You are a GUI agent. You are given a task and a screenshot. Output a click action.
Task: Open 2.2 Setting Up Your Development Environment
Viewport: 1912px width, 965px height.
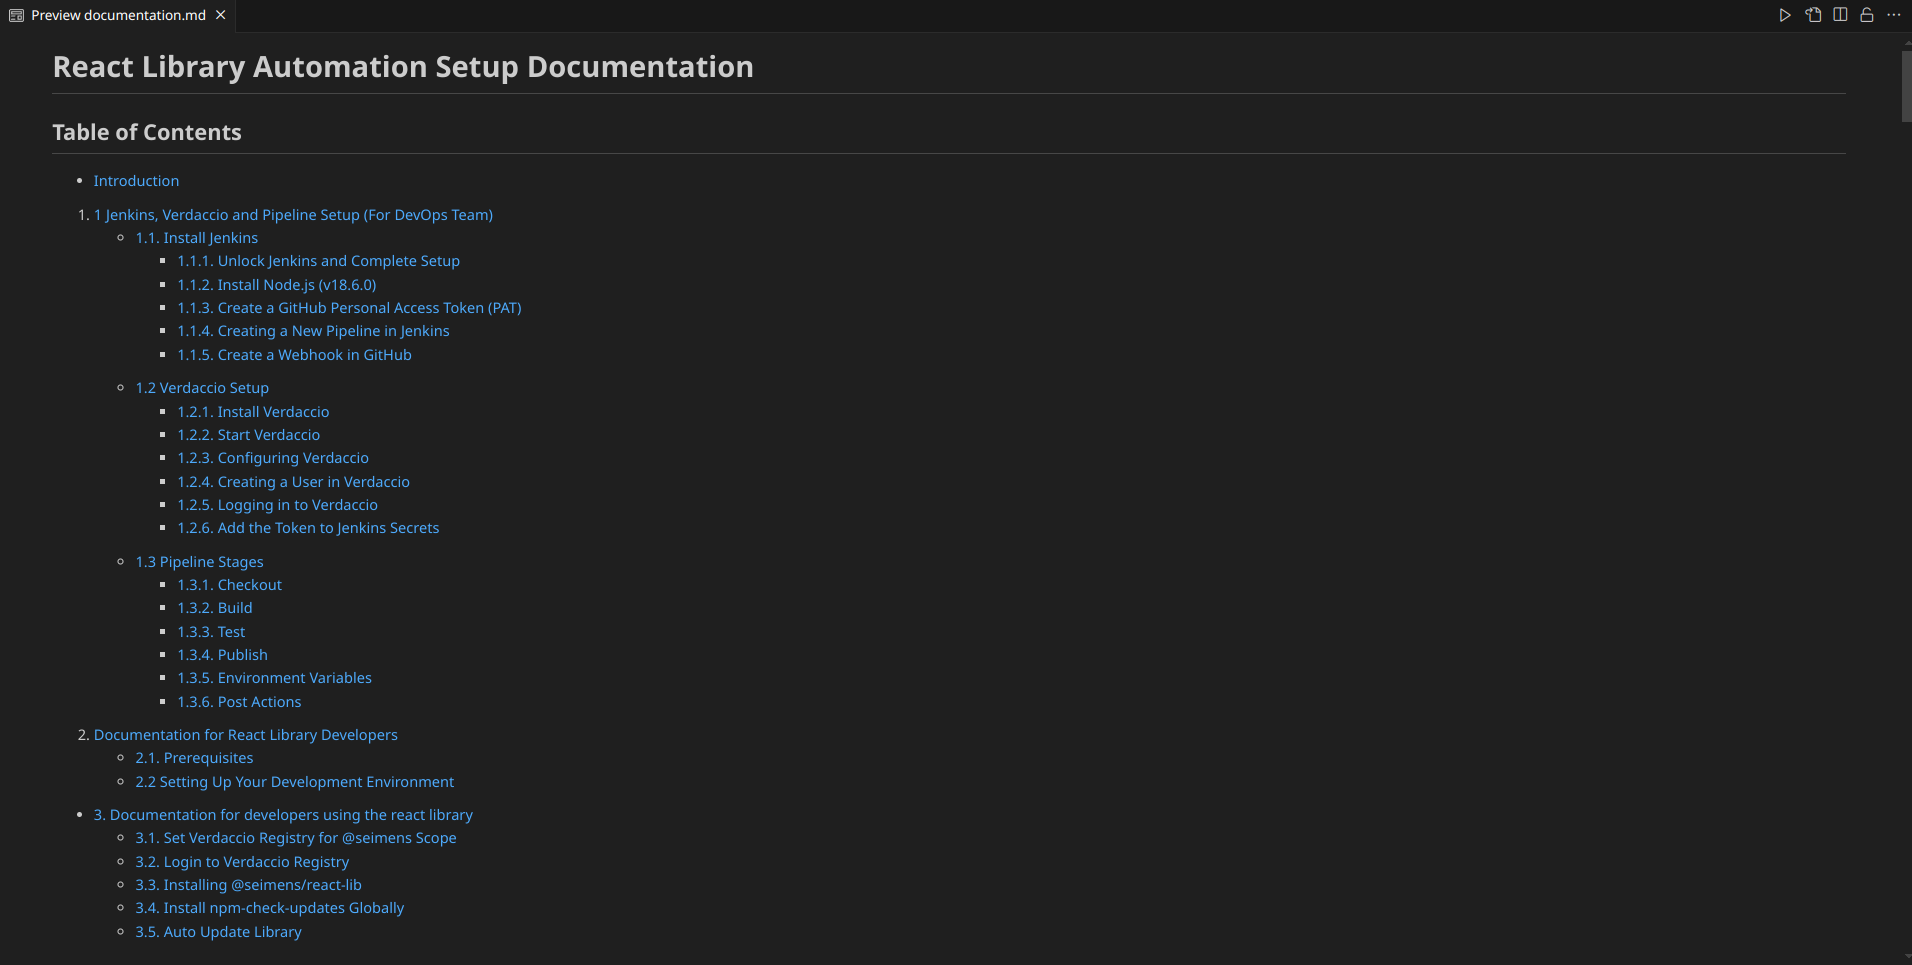295,782
